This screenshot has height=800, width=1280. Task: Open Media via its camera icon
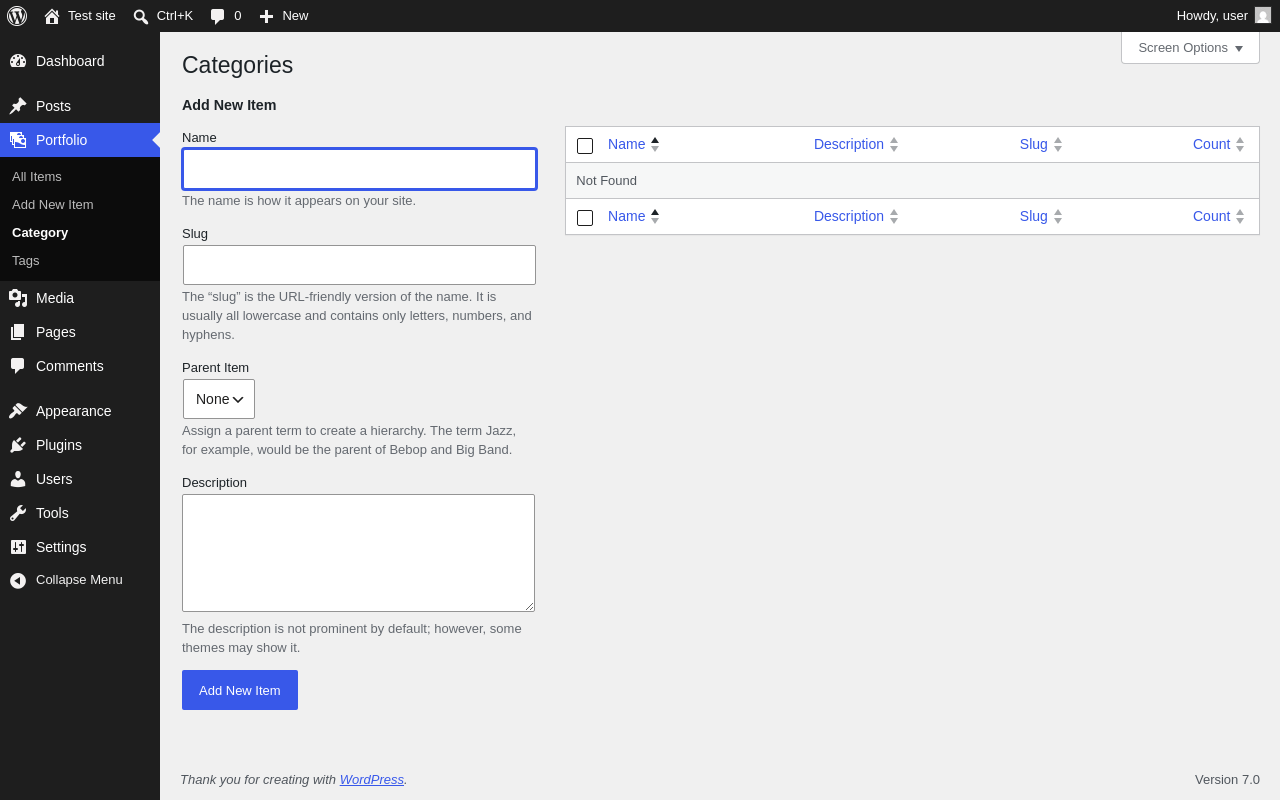pyautogui.click(x=18, y=298)
